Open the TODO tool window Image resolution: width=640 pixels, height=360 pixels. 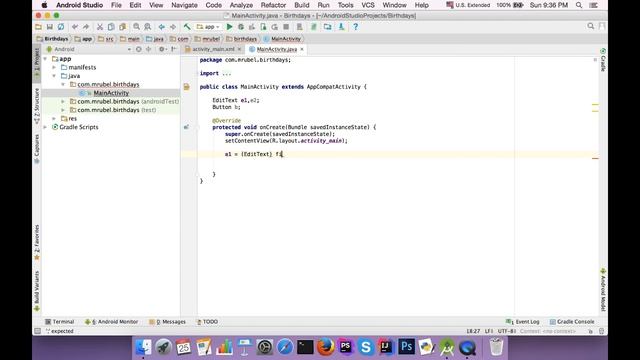click(207, 322)
